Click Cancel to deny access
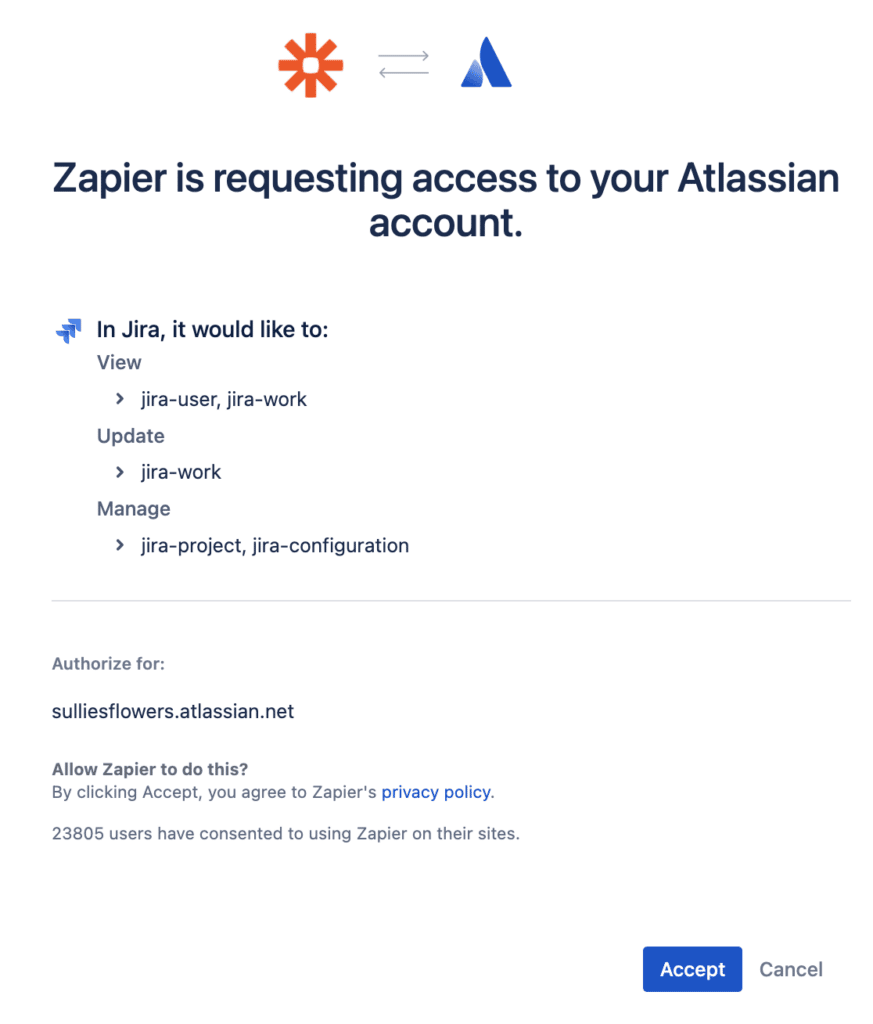Image resolution: width=873 pixels, height=1024 pixels. (x=791, y=969)
